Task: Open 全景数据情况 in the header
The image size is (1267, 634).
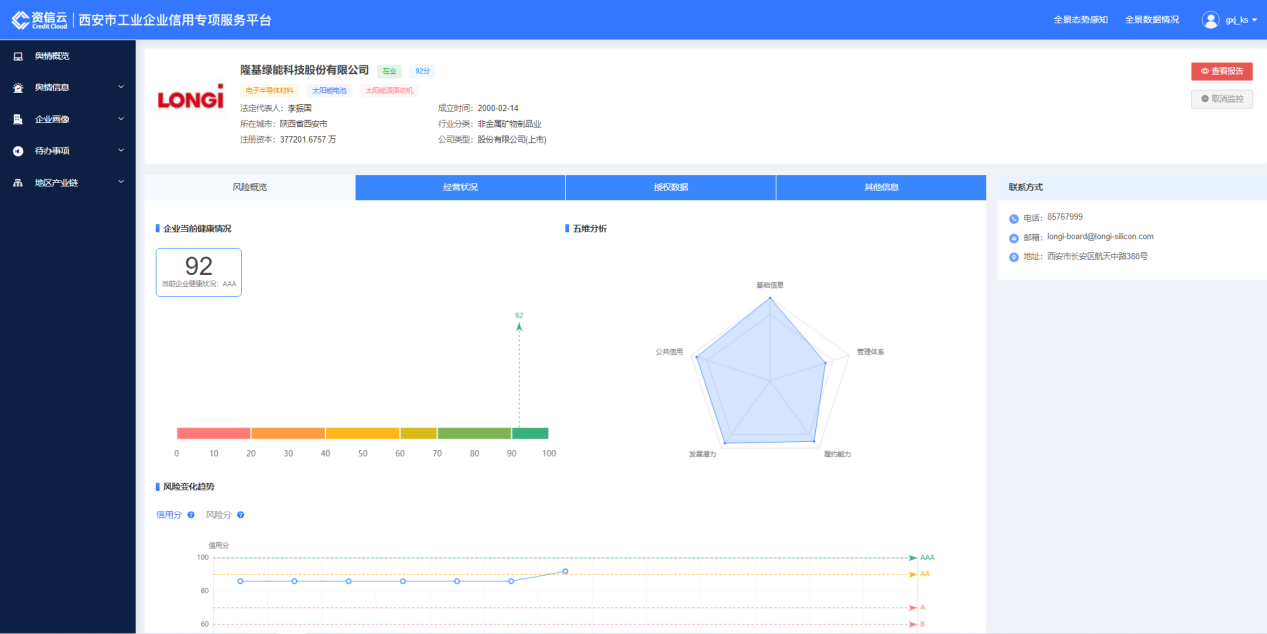Action: (x=1152, y=20)
